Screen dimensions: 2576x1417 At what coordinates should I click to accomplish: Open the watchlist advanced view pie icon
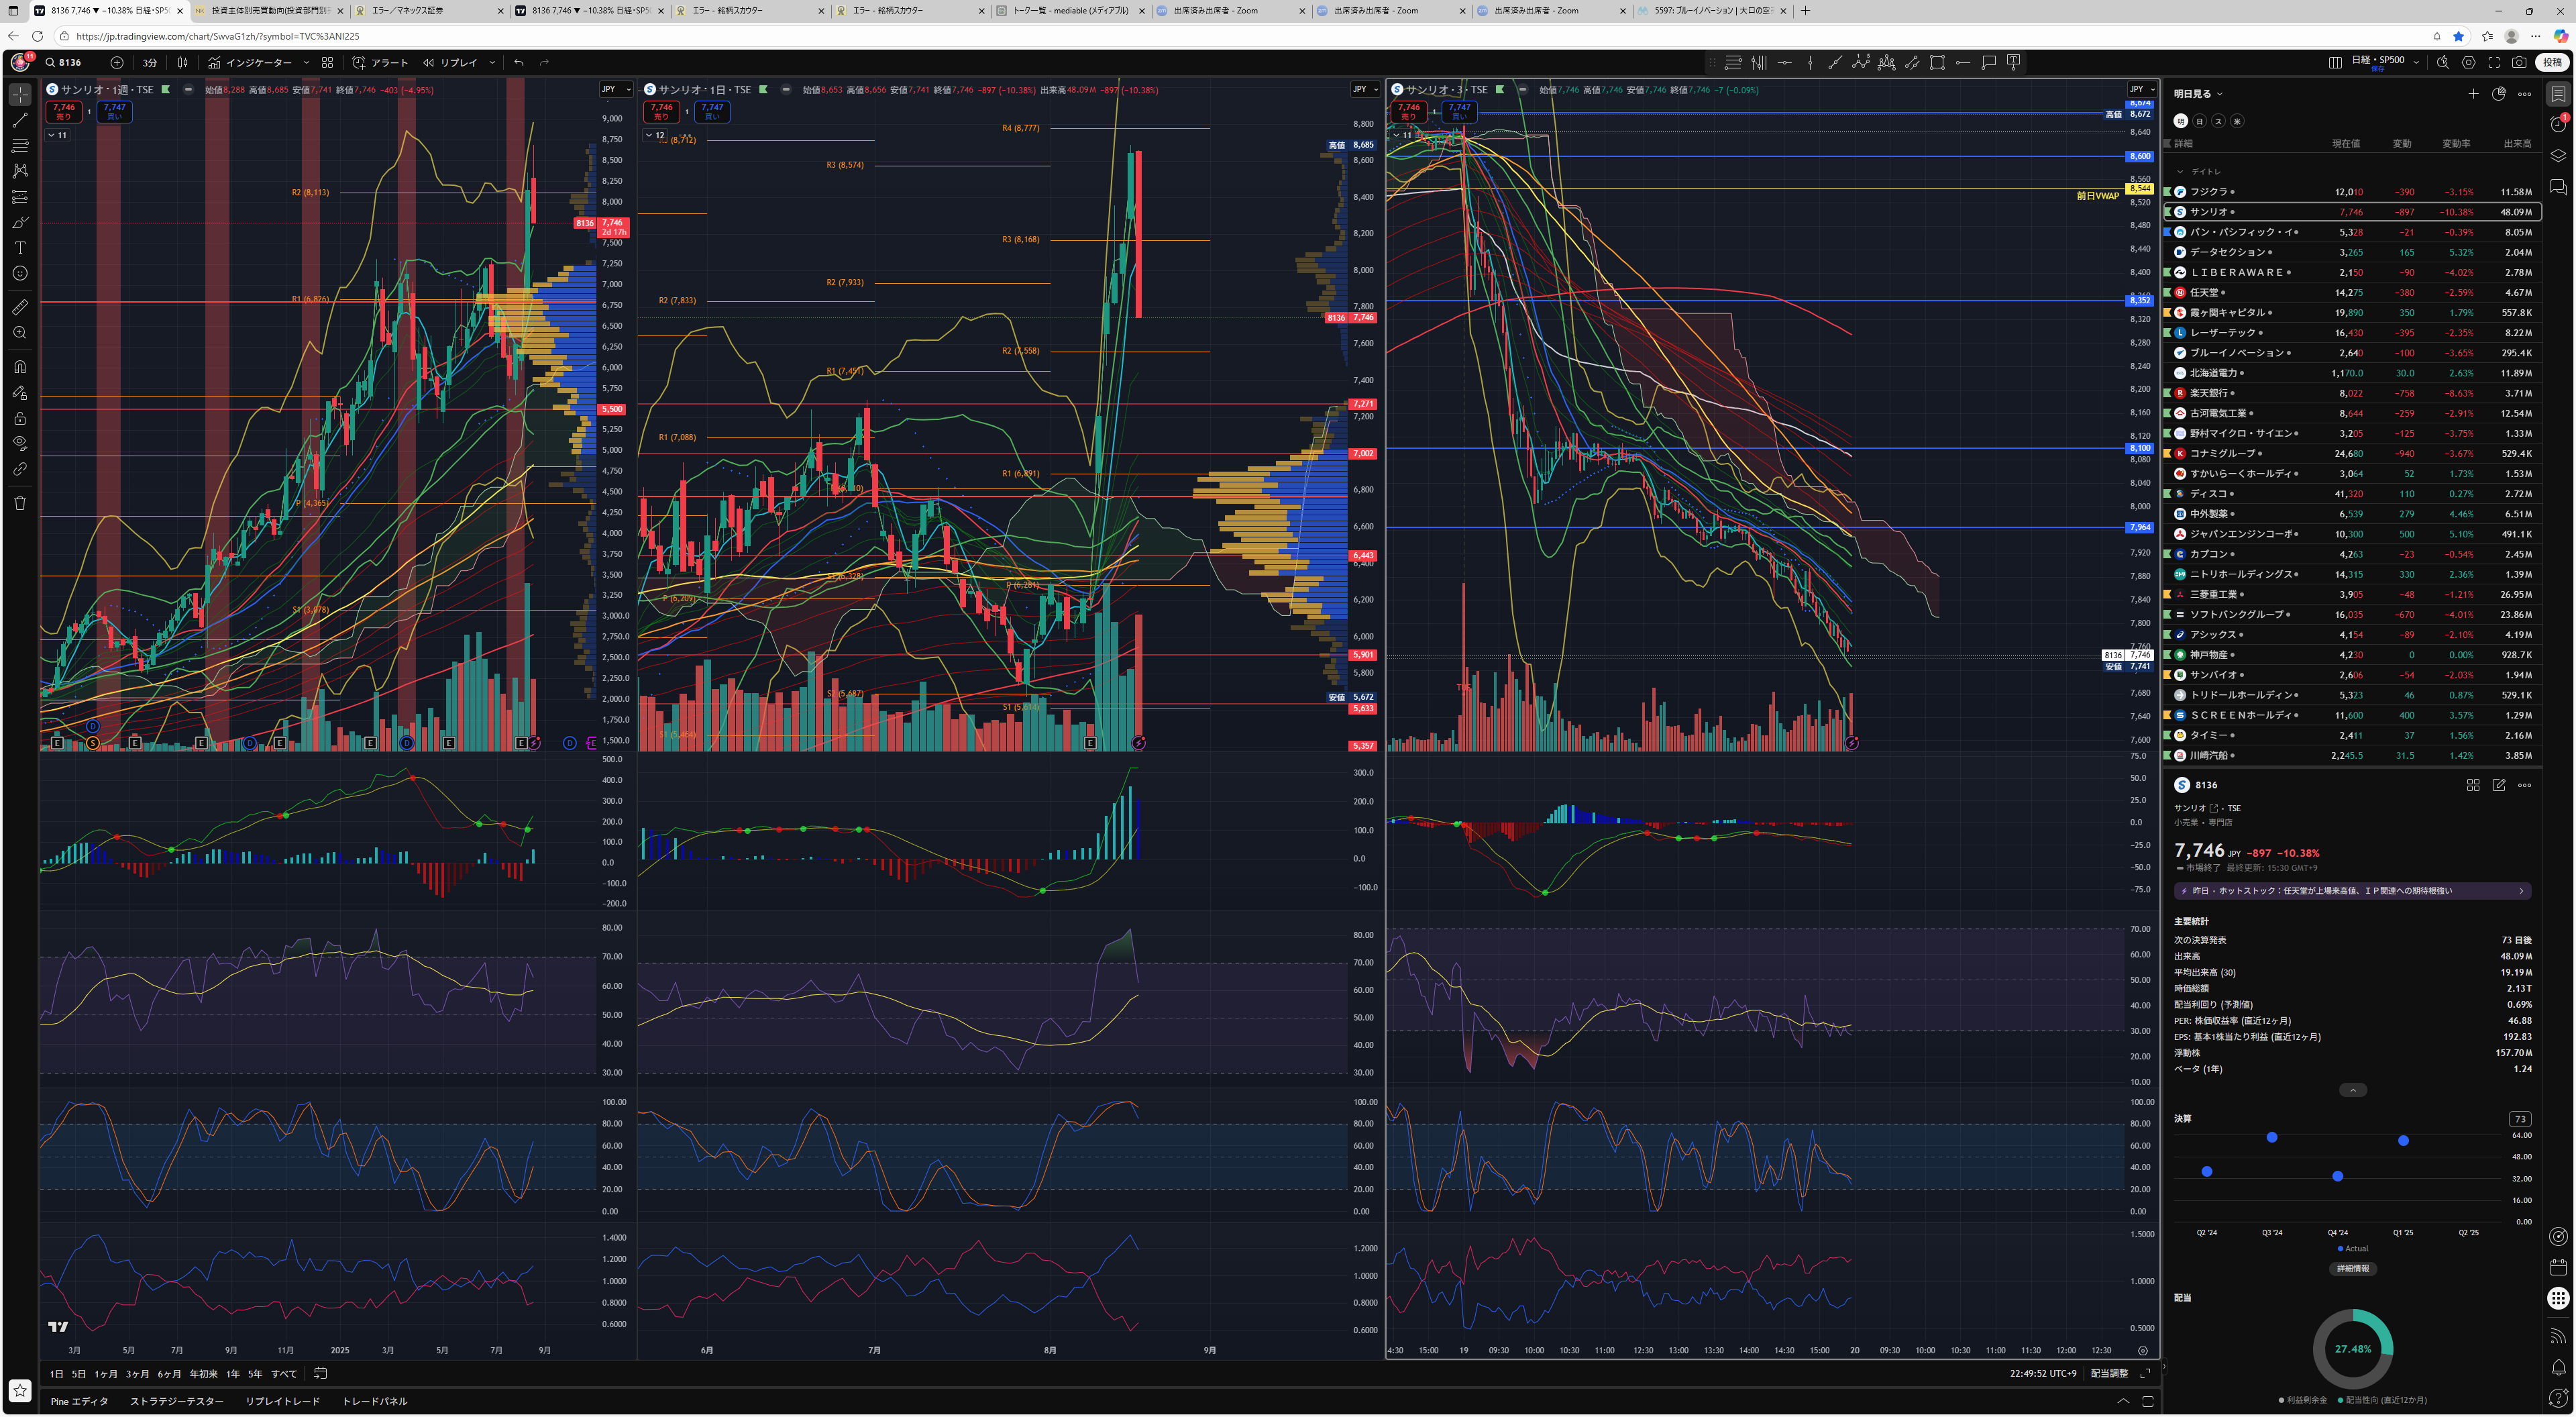[2498, 94]
